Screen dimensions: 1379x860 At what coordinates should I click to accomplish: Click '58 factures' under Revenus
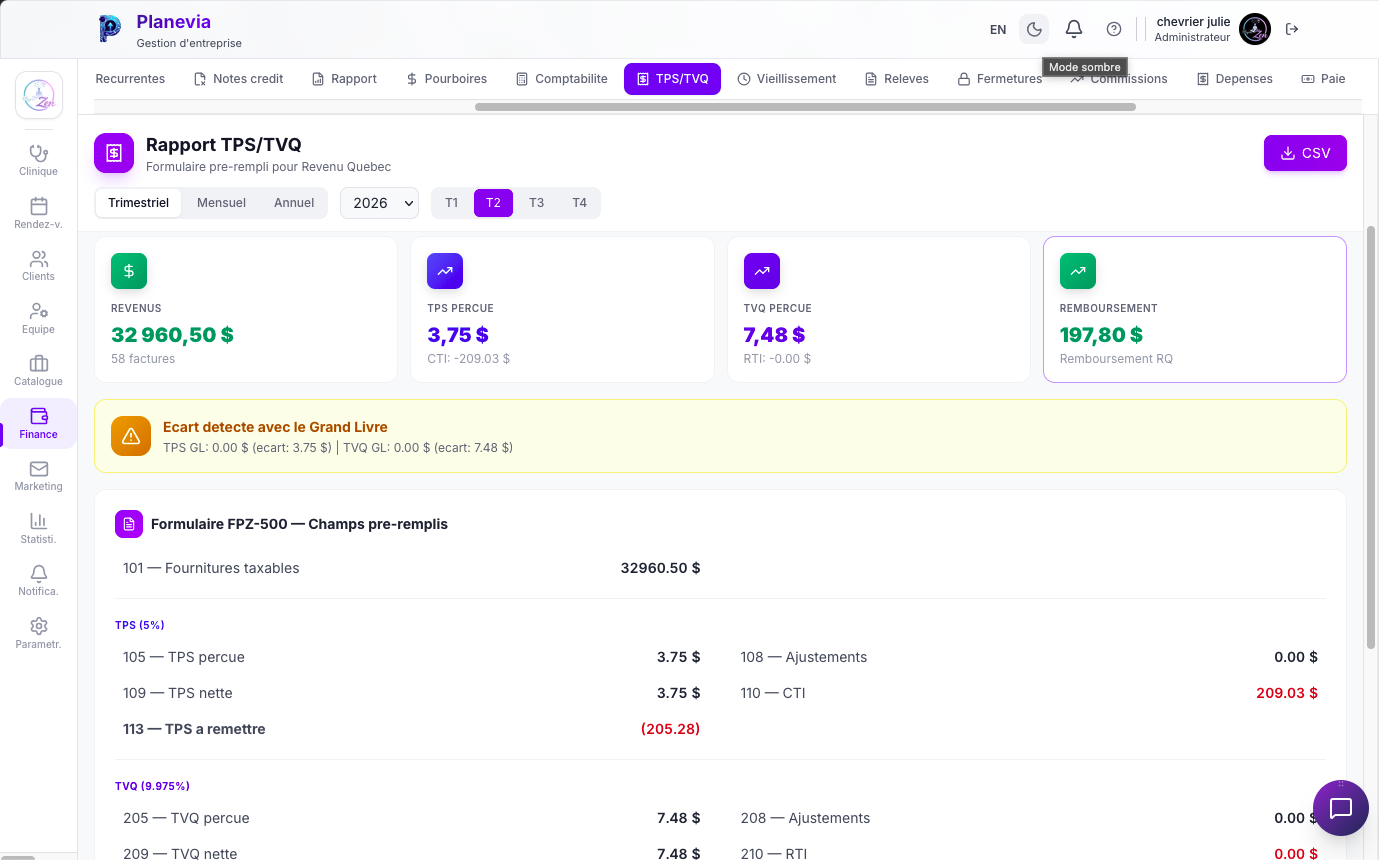click(x=143, y=359)
